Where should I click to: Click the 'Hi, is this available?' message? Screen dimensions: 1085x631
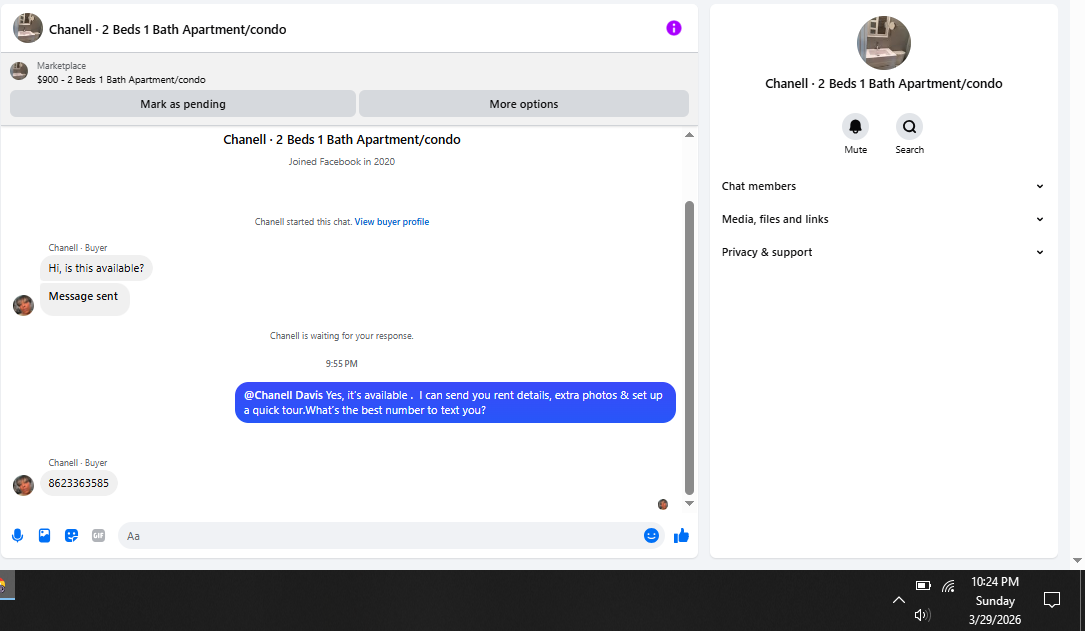click(96, 268)
